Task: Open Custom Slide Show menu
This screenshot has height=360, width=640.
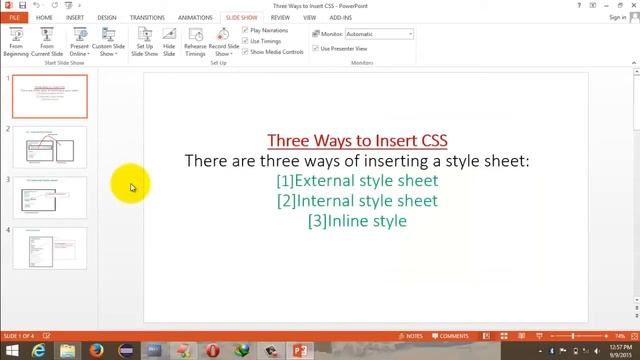Action: pos(109,42)
